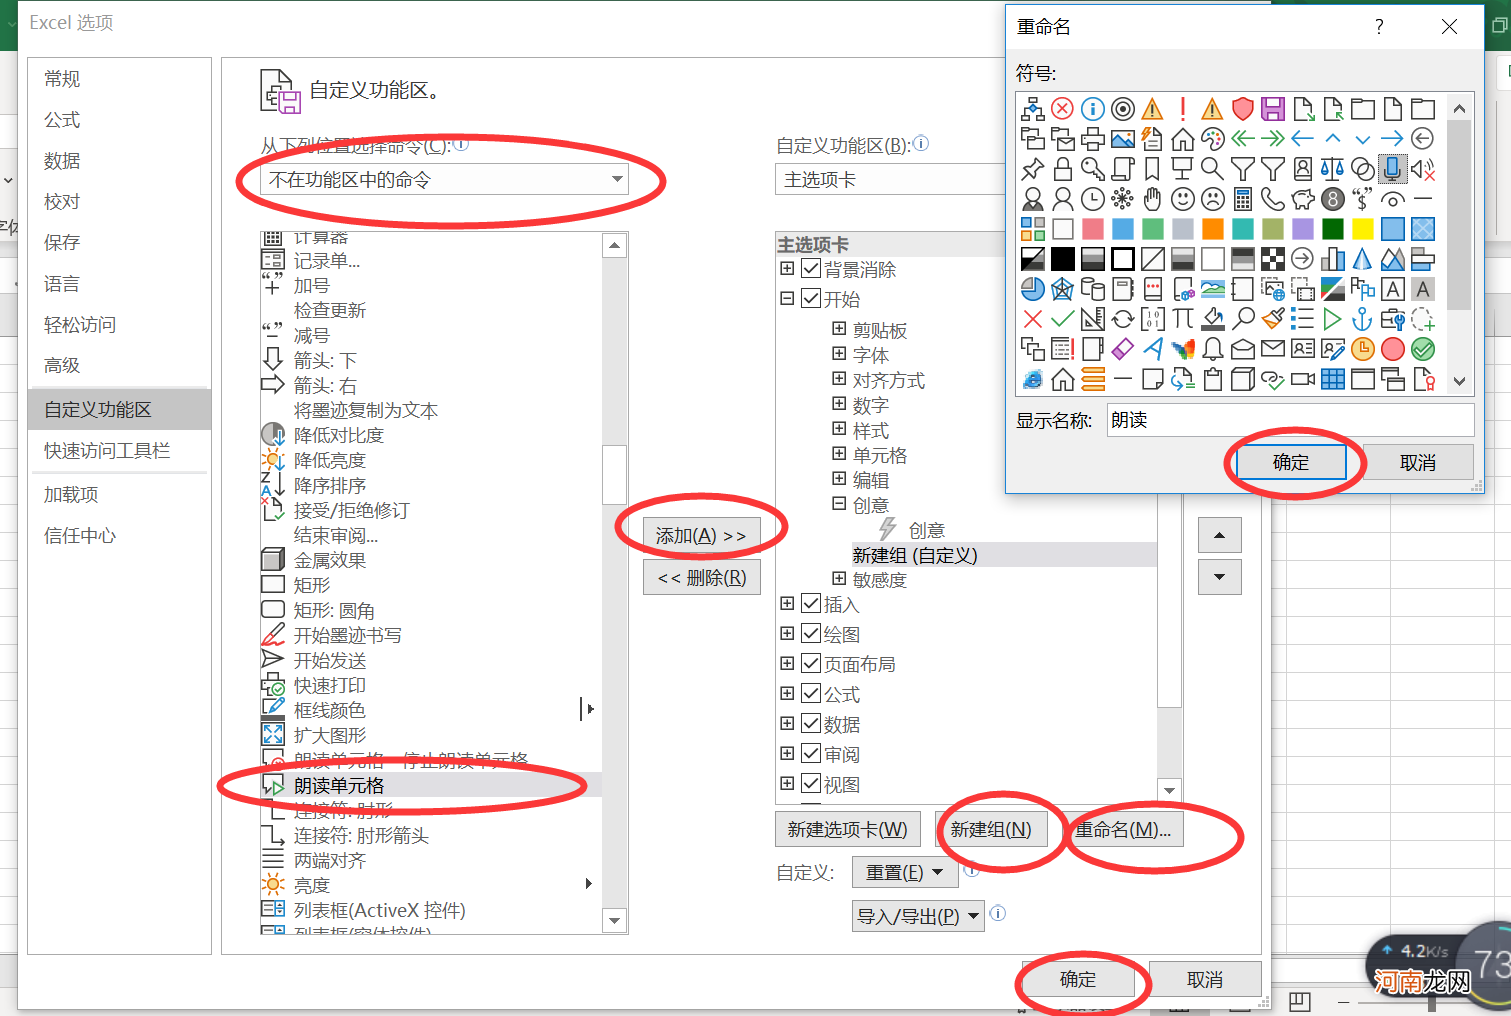Pick the purple floppy disk save symbol
This screenshot has width=1511, height=1016.
(x=1272, y=109)
